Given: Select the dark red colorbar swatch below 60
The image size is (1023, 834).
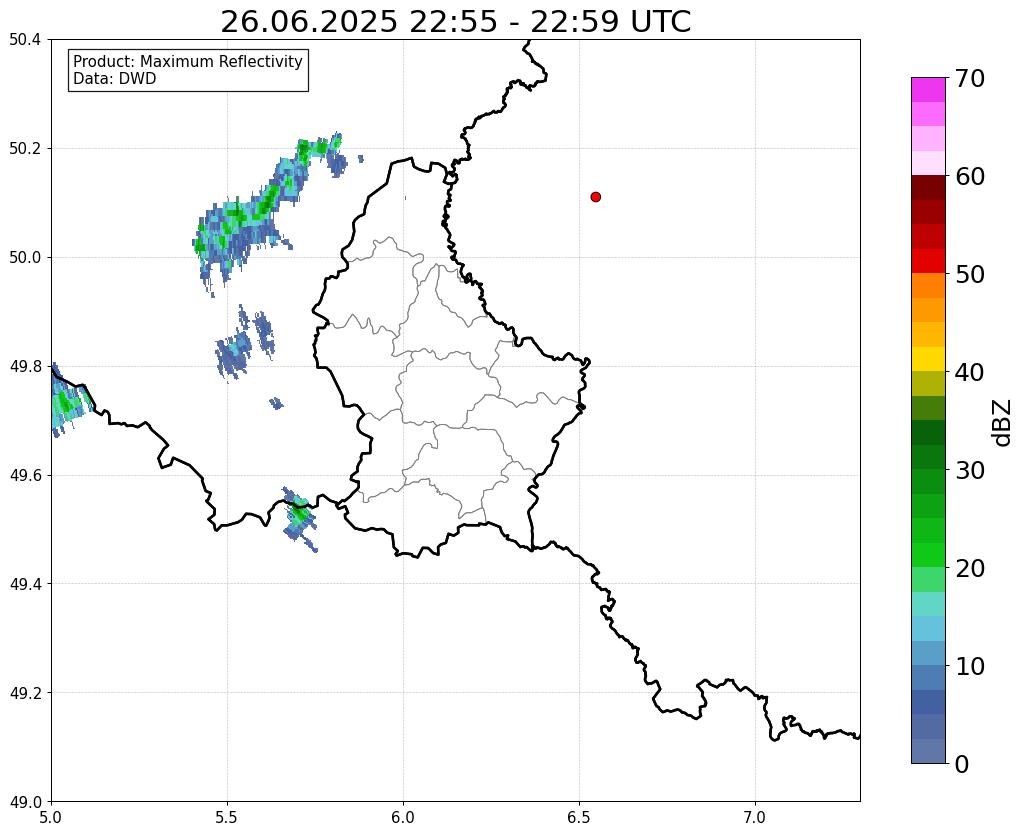Looking at the screenshot, I should 928,188.
